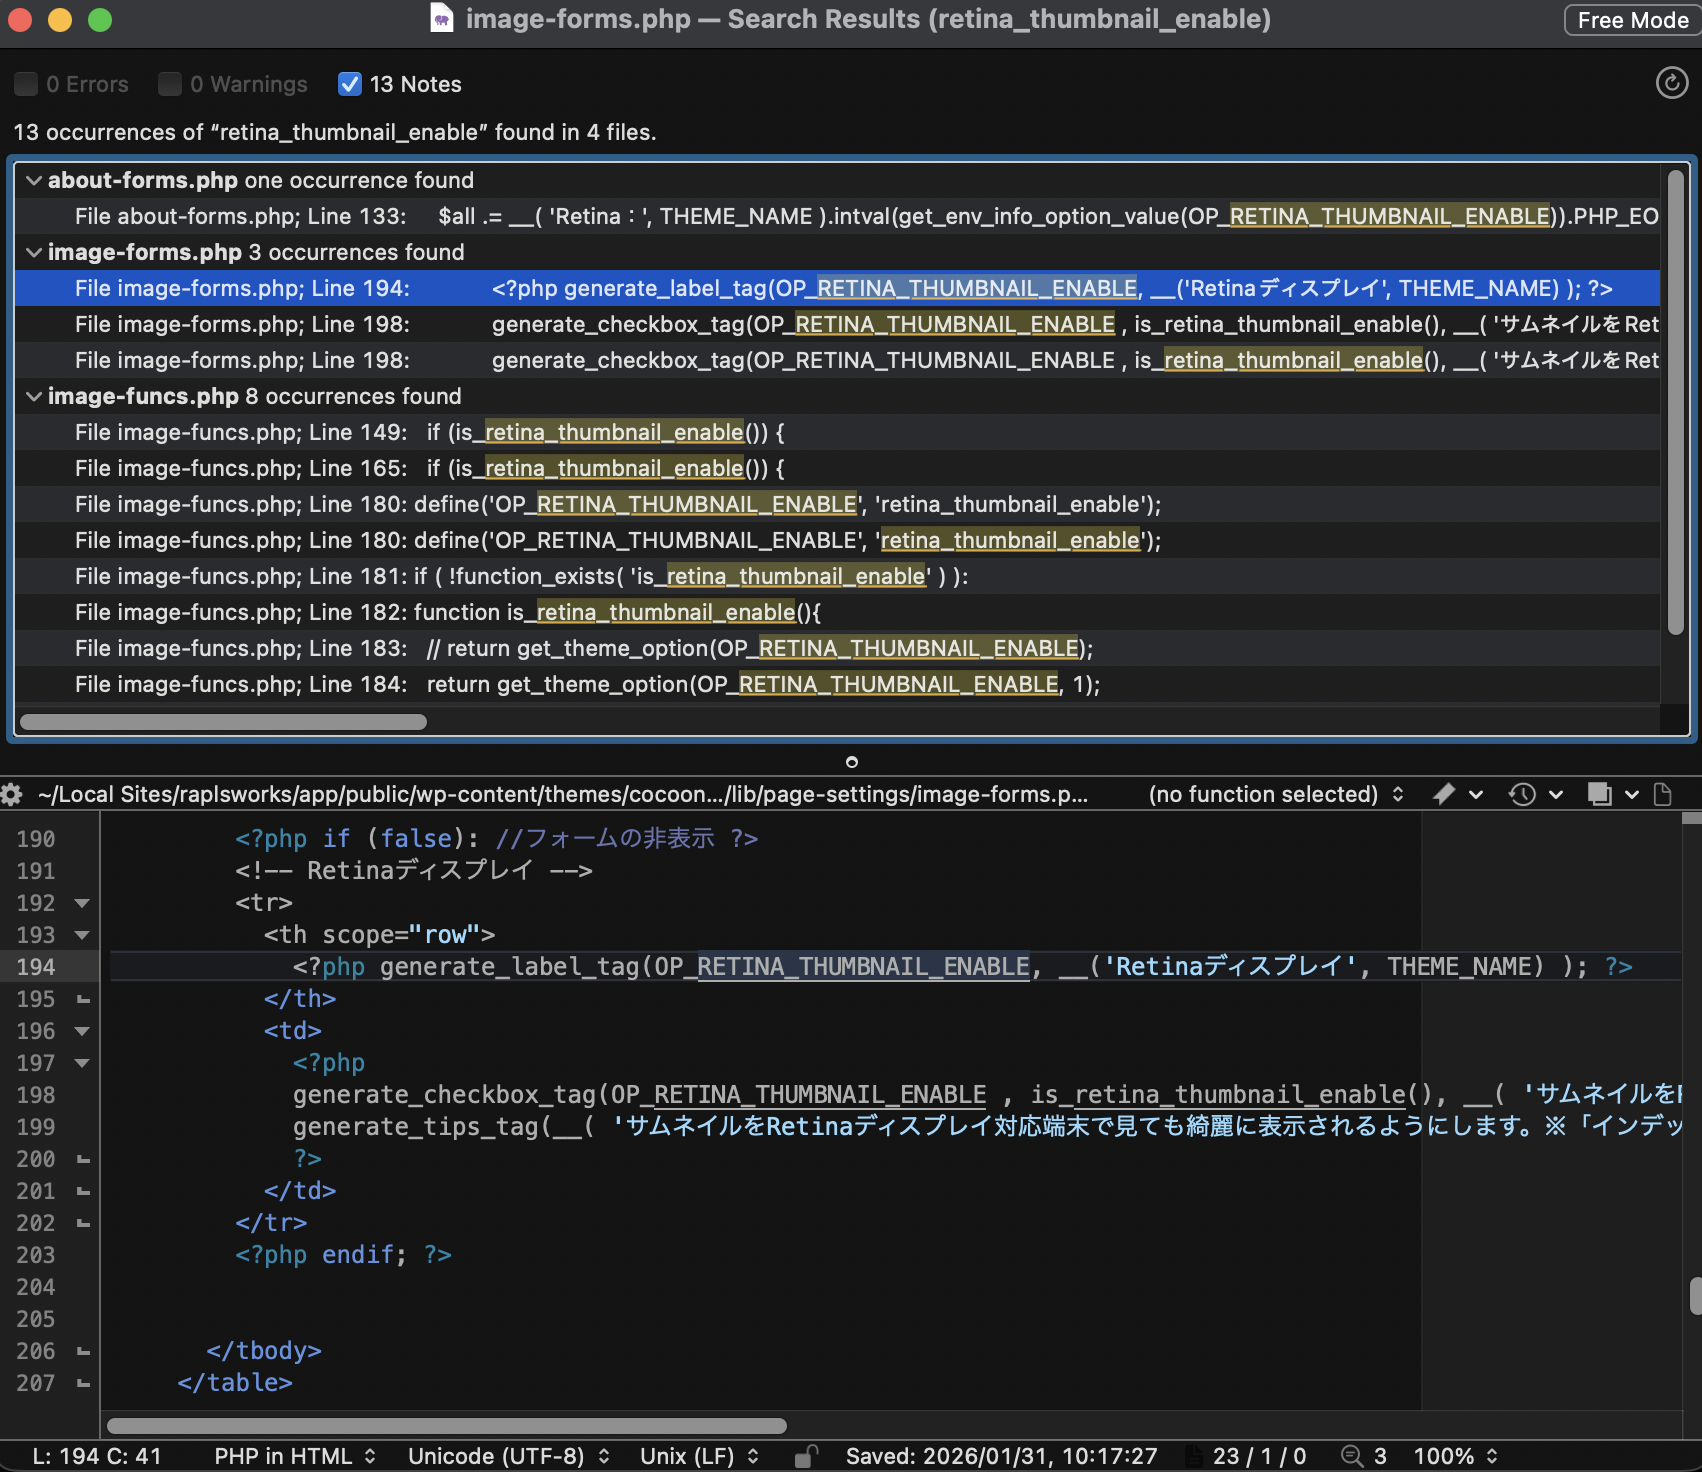Uncheck the 13 Notes checkbox

point(350,84)
